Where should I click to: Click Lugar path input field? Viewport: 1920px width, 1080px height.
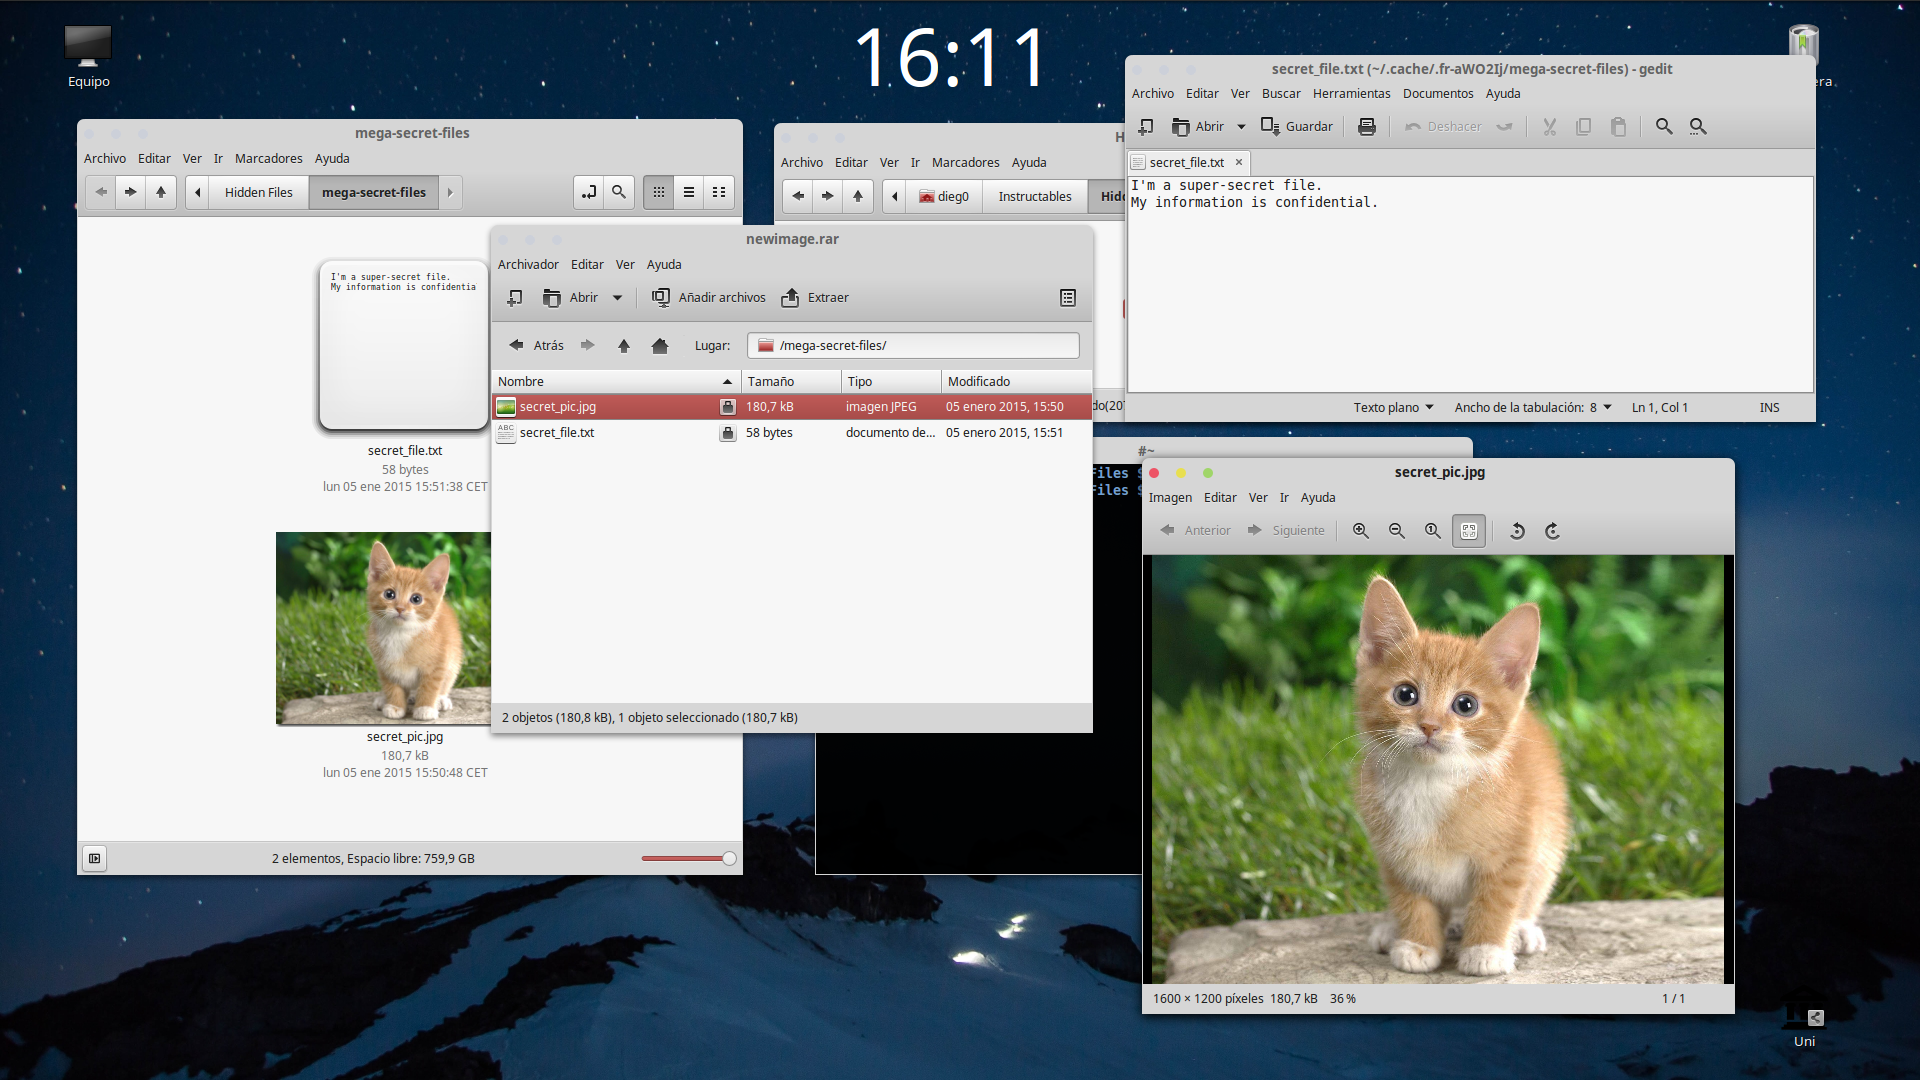pos(913,345)
